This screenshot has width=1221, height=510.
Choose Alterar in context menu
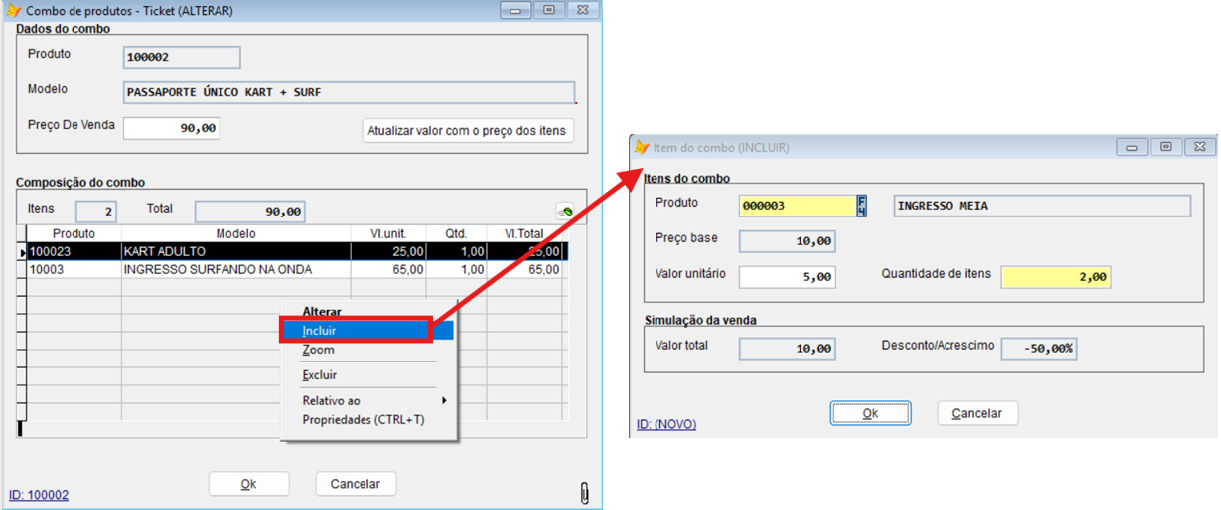click(x=322, y=312)
